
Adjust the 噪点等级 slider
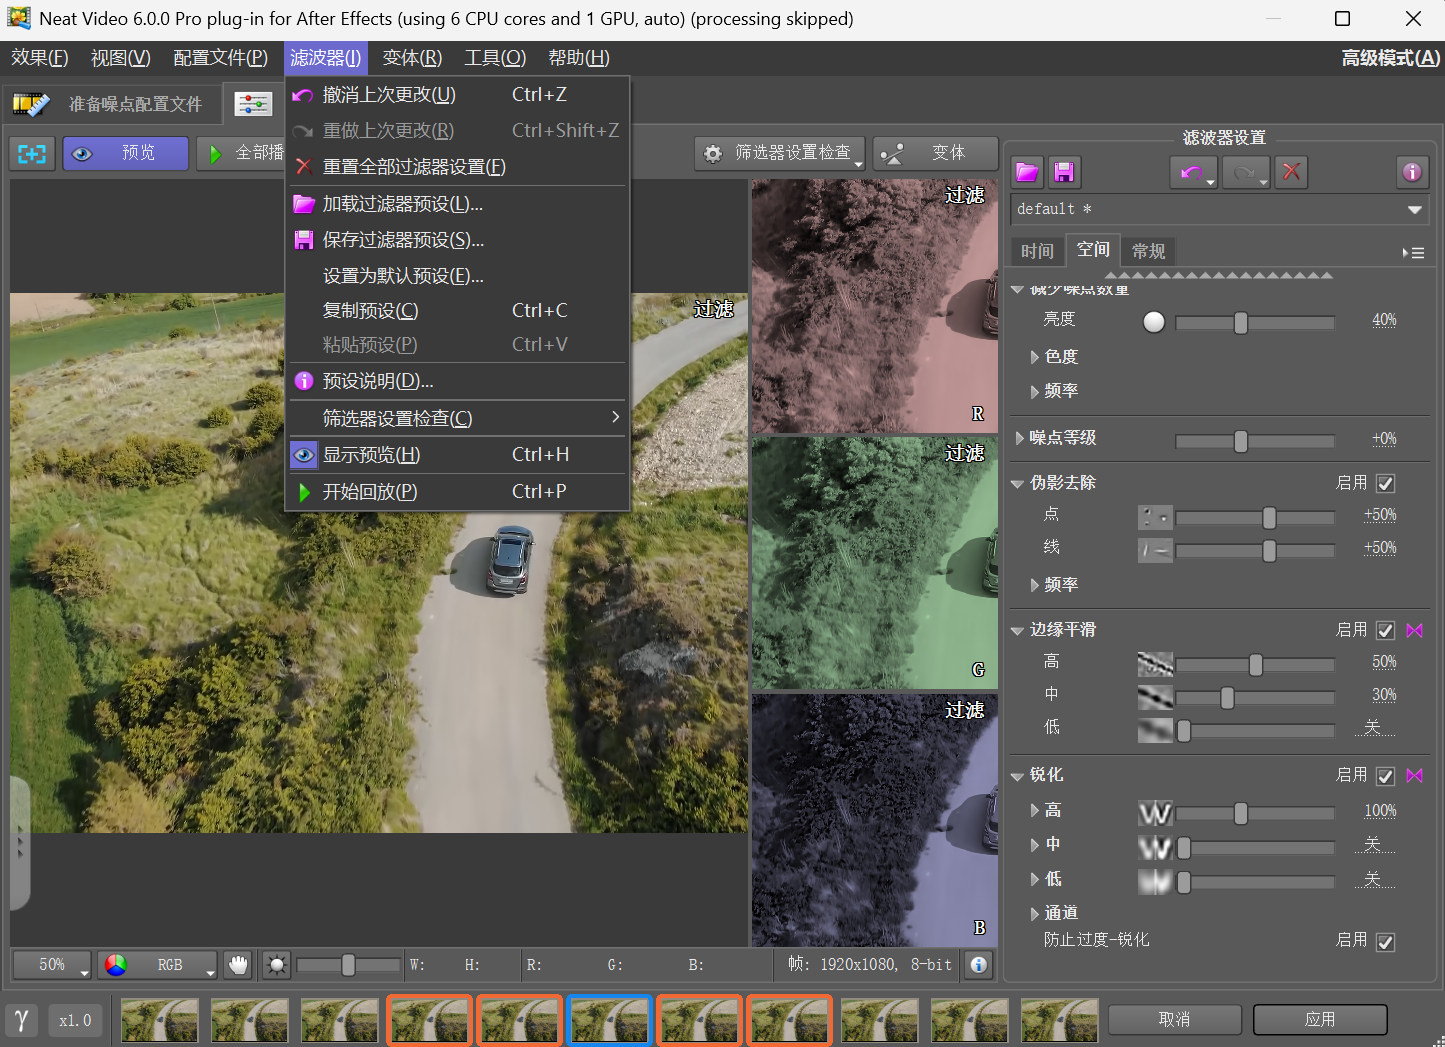click(1255, 441)
